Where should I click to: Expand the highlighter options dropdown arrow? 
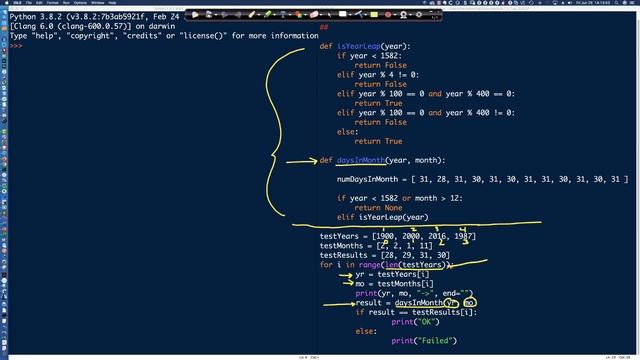pyautogui.click(x=274, y=15)
